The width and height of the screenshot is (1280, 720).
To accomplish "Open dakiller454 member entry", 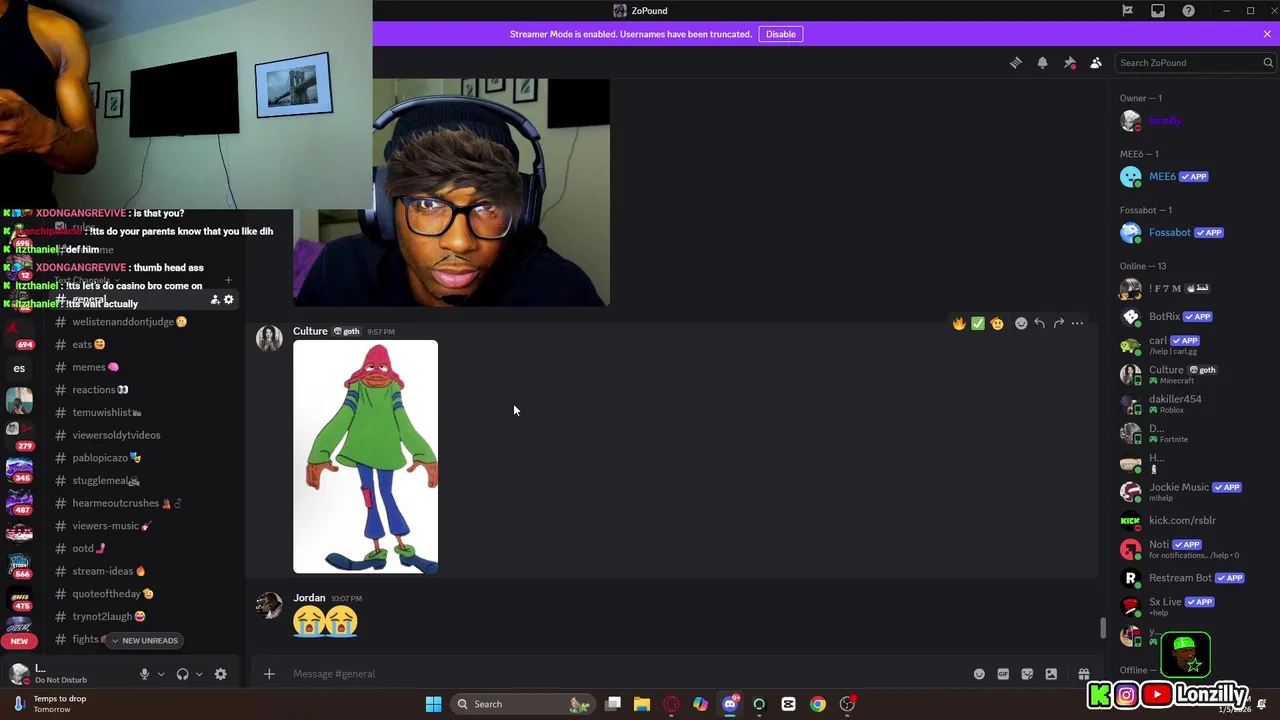I will (x=1194, y=404).
